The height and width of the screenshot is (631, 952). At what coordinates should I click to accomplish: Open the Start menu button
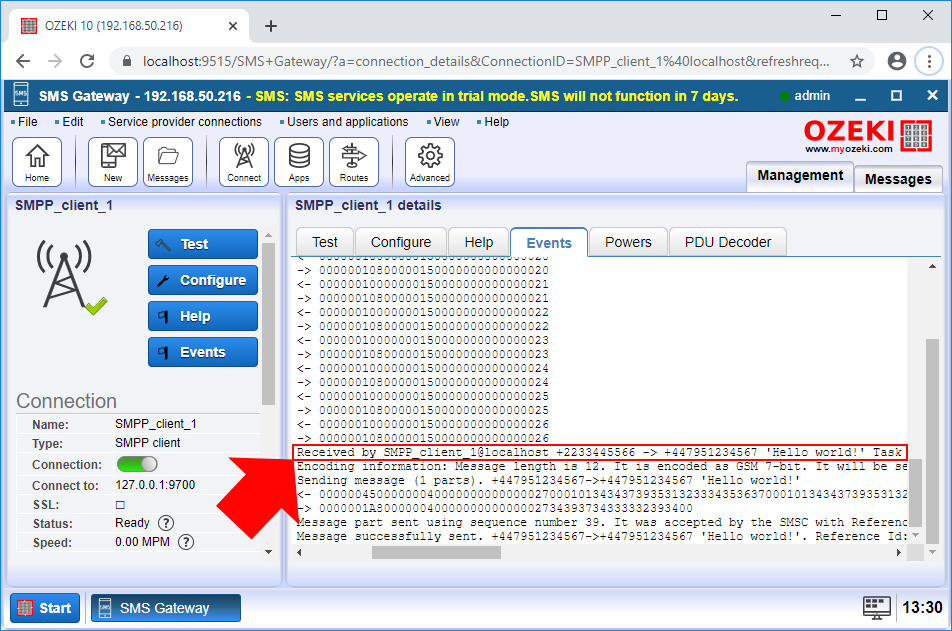coord(45,608)
